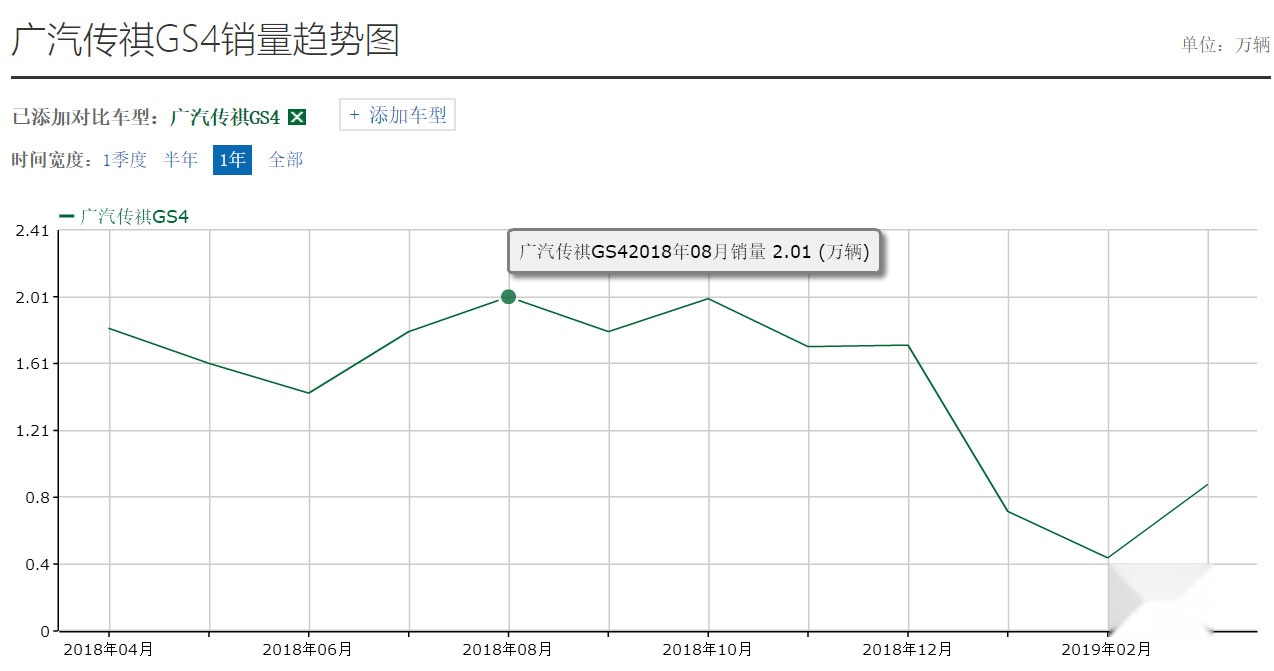1274x671 pixels.
Task: Click the 1.21 y-axis value
Action: pos(31,431)
